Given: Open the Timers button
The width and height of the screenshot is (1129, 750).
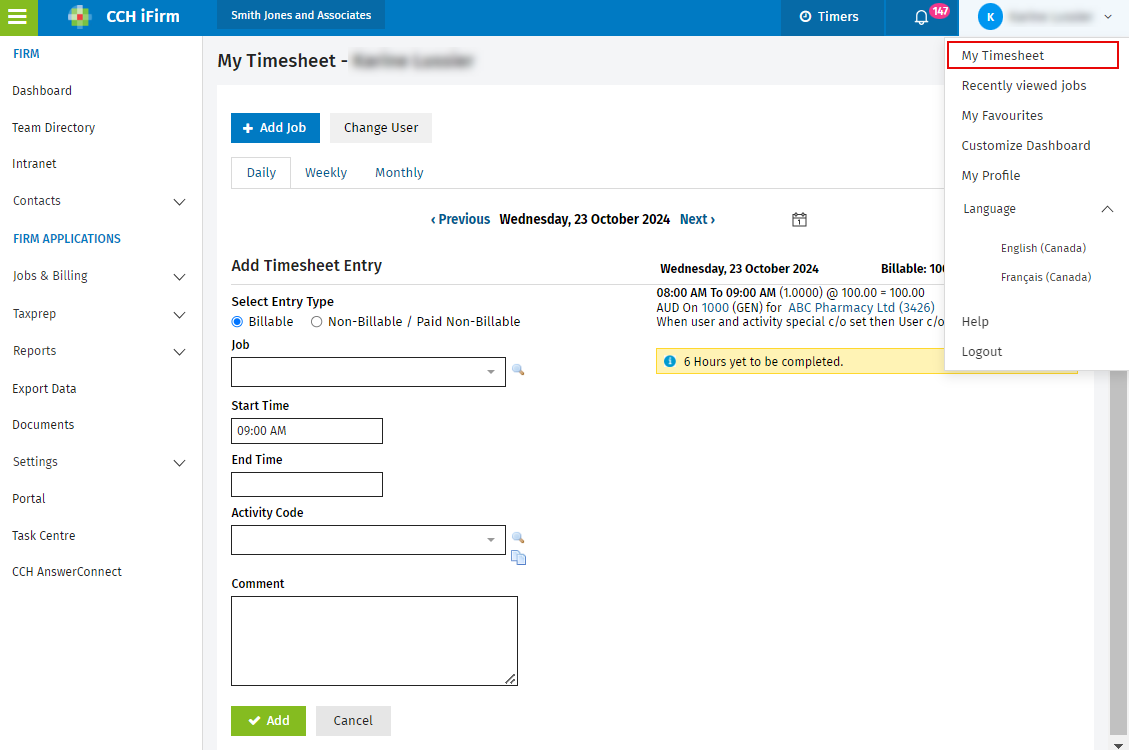Looking at the screenshot, I should 829,17.
